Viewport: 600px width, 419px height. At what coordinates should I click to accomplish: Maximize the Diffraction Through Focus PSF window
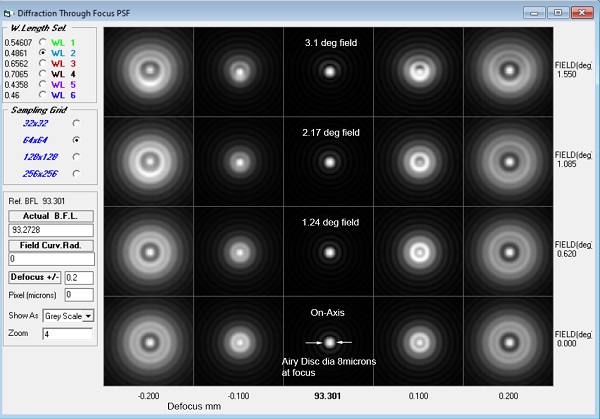[557, 11]
